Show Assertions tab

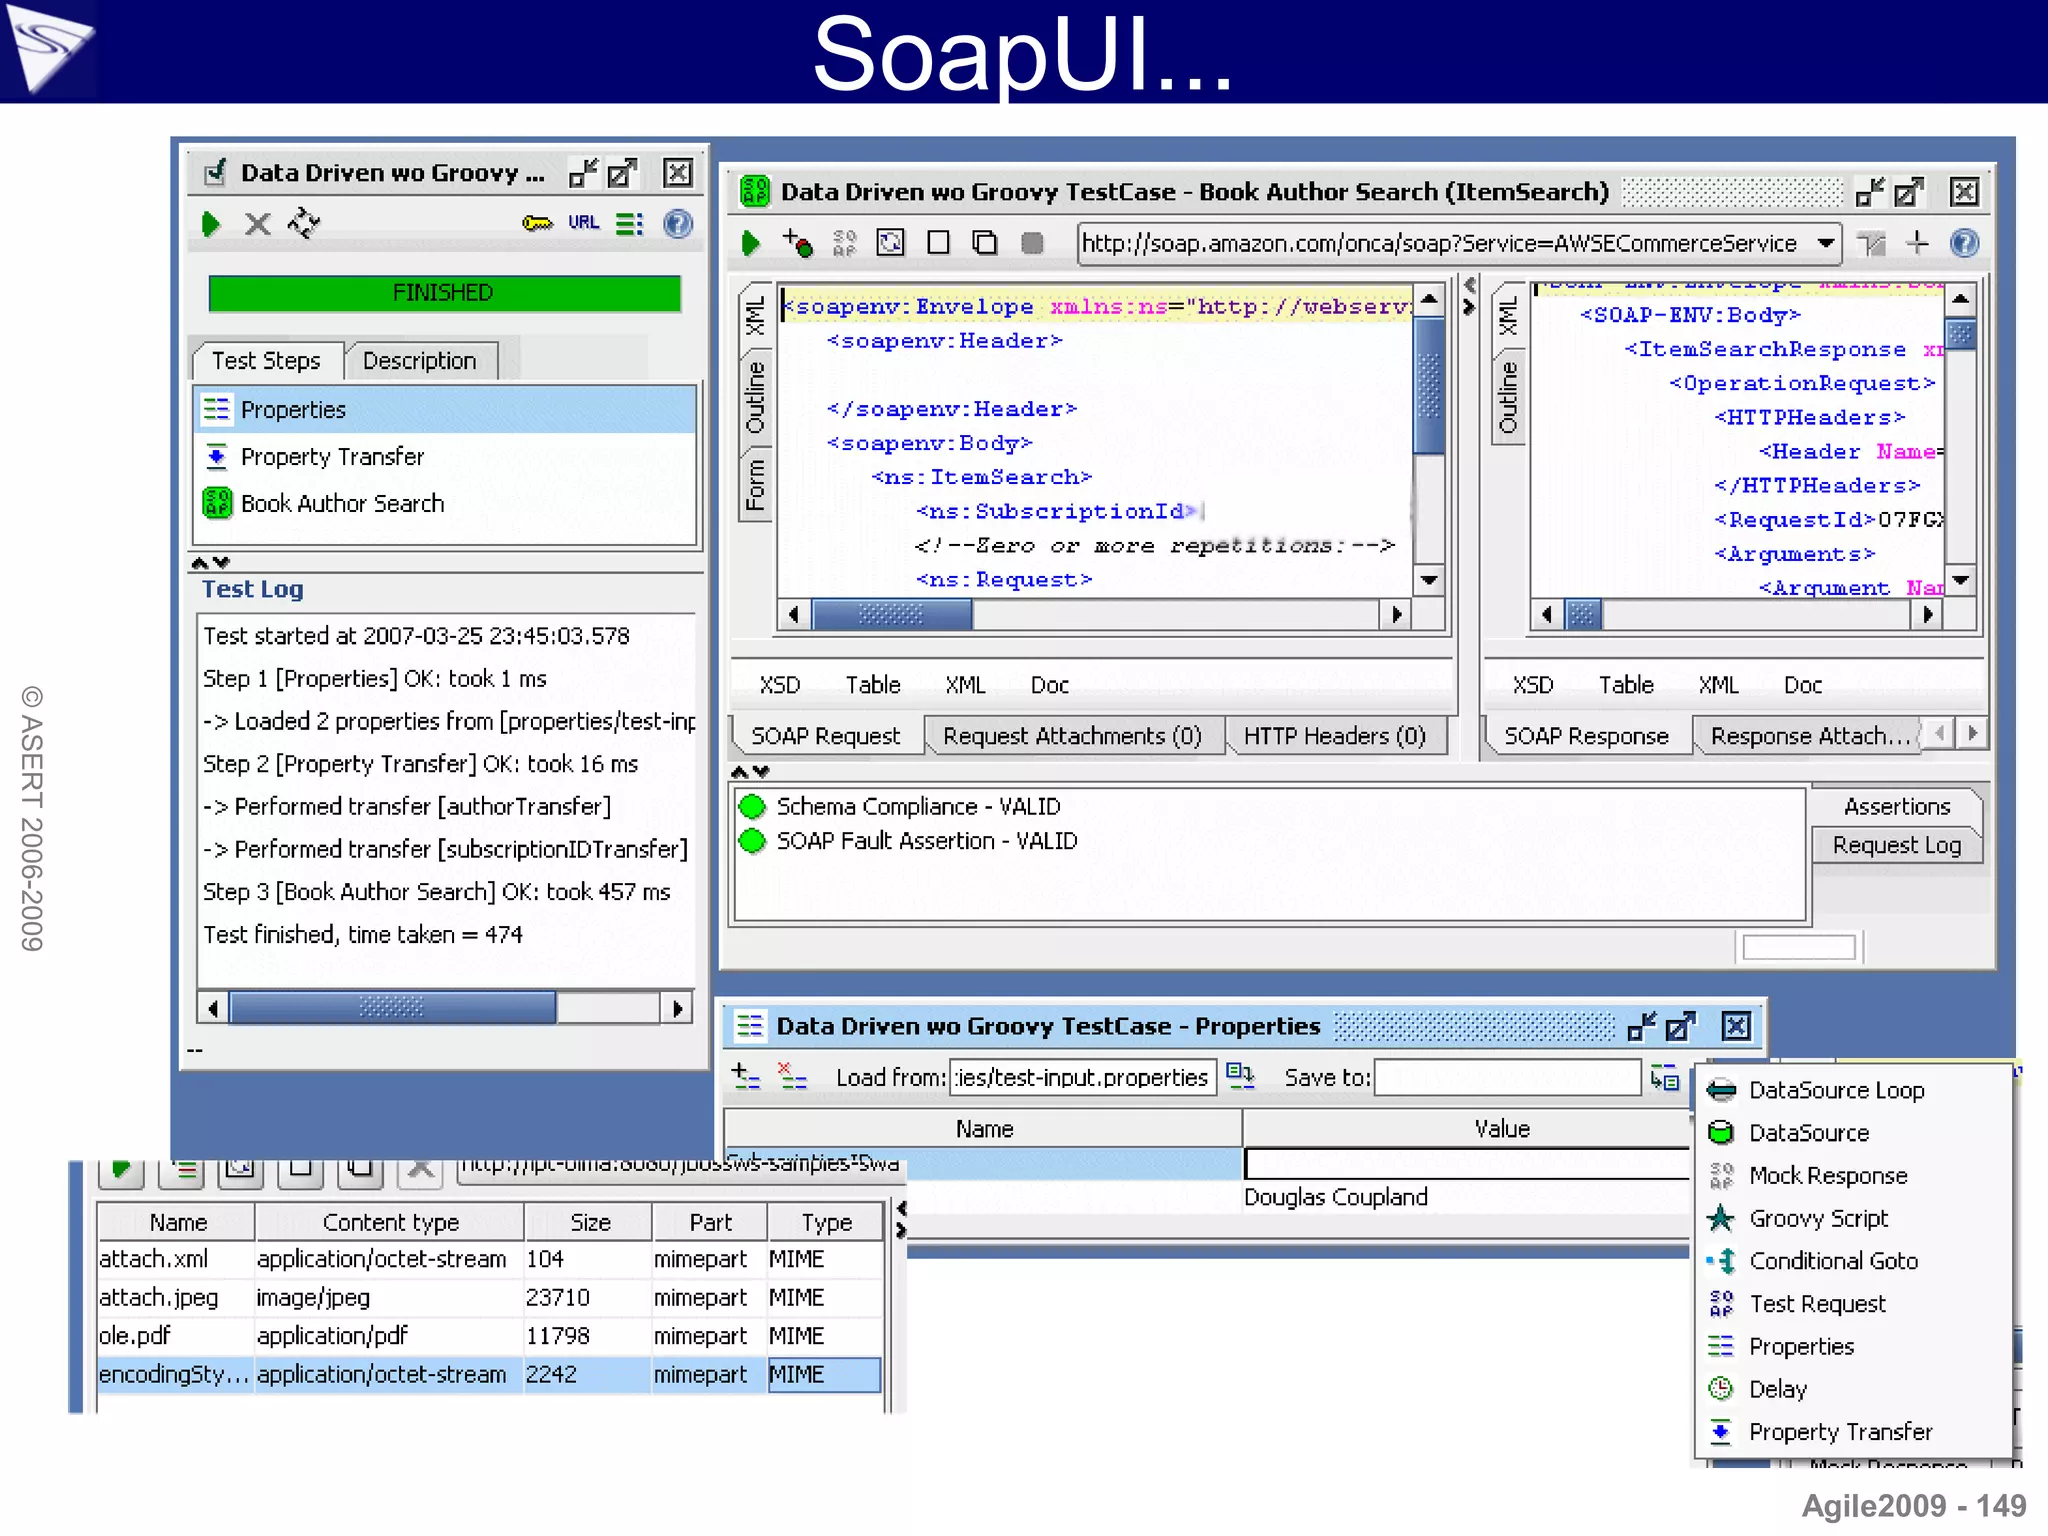[x=1897, y=806]
